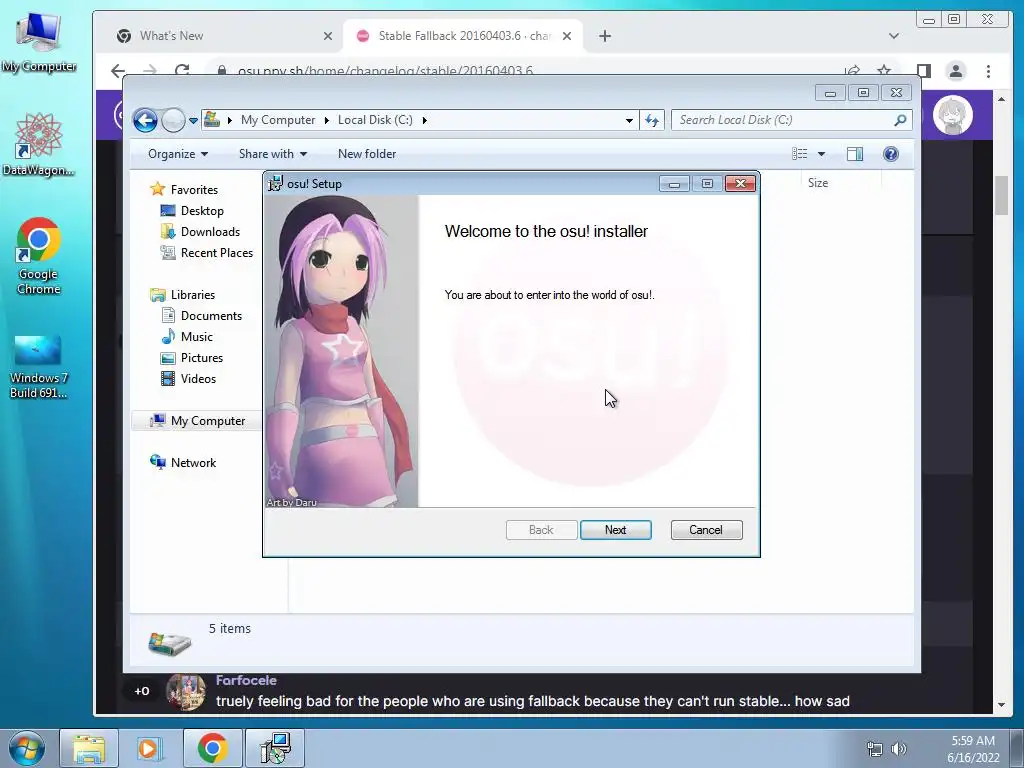Open Explorer help question-mark icon

pyautogui.click(x=891, y=154)
